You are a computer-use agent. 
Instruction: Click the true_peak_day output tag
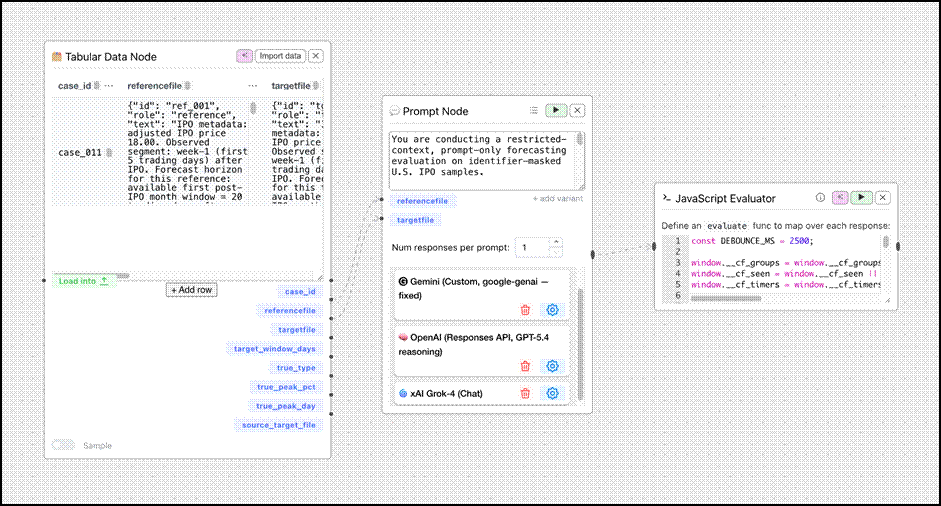pos(286,406)
